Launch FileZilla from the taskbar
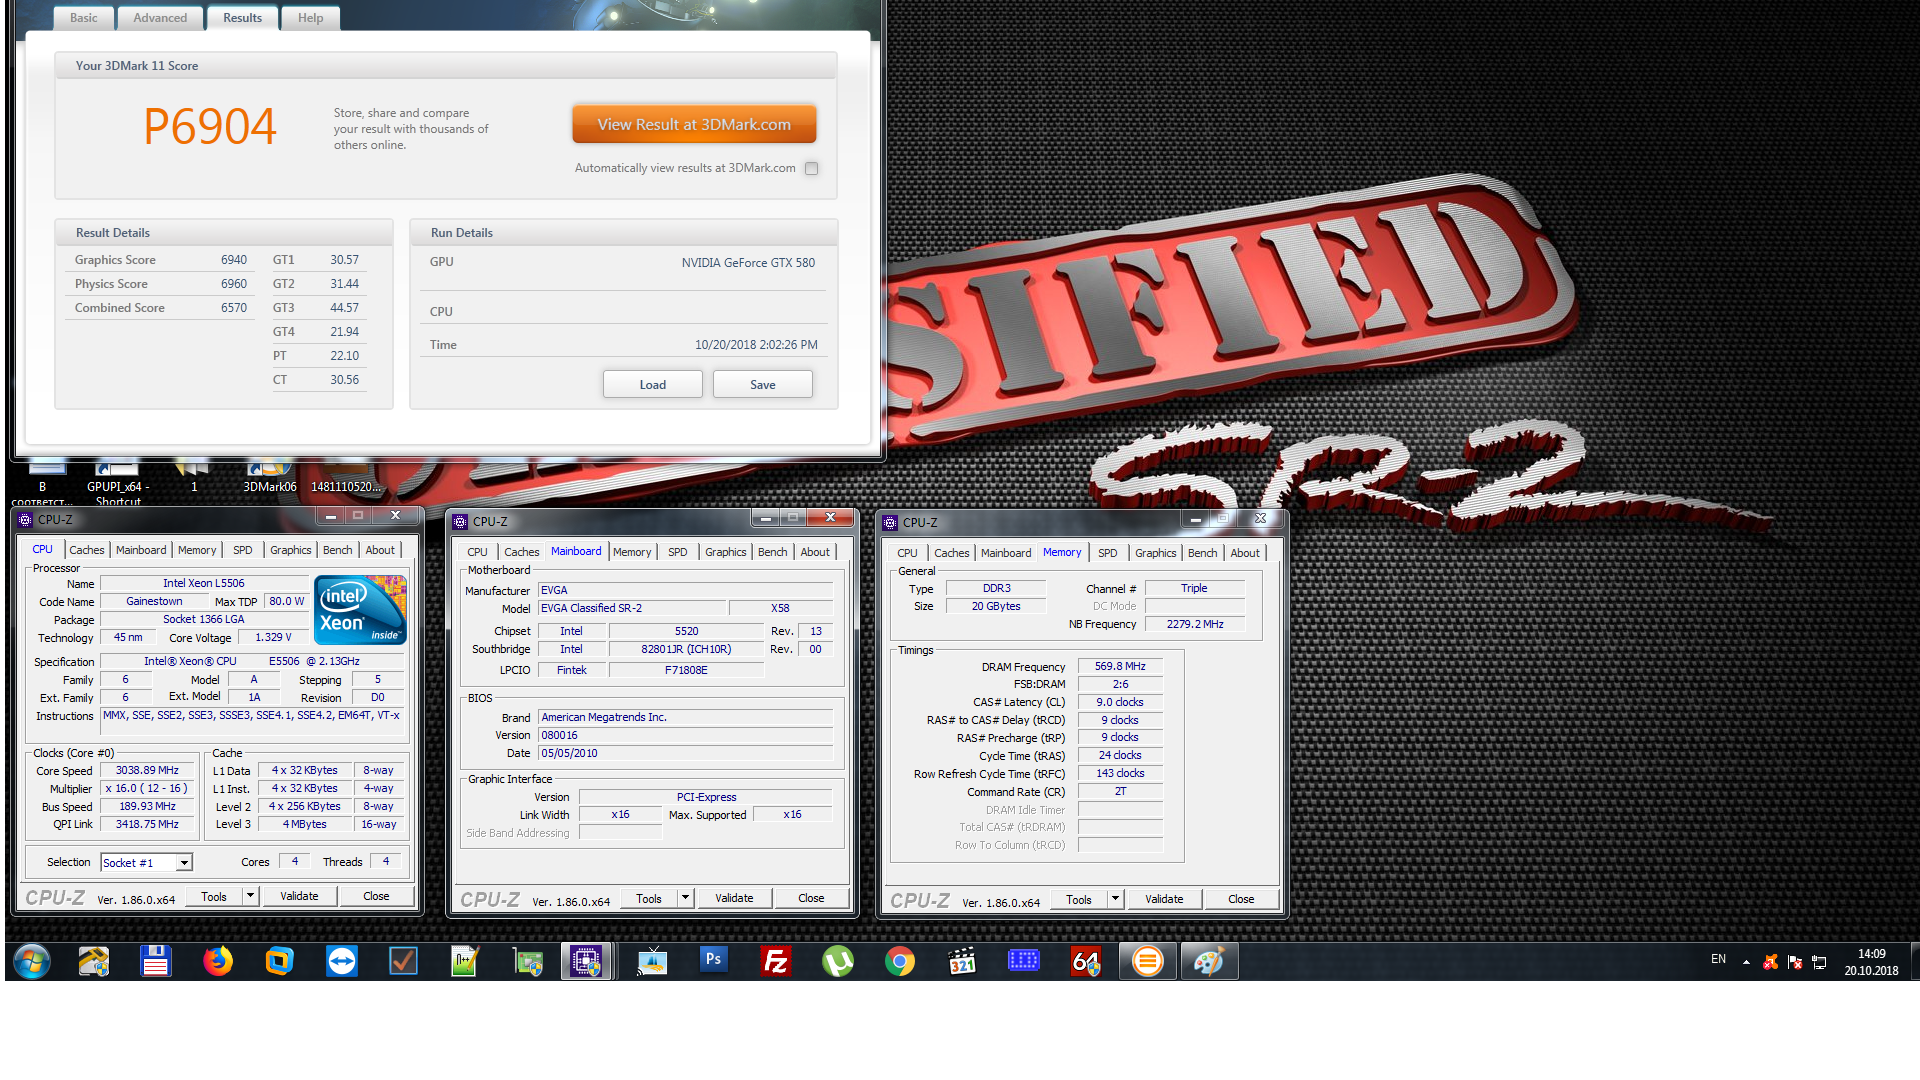1920x1080 pixels. pos(775,962)
